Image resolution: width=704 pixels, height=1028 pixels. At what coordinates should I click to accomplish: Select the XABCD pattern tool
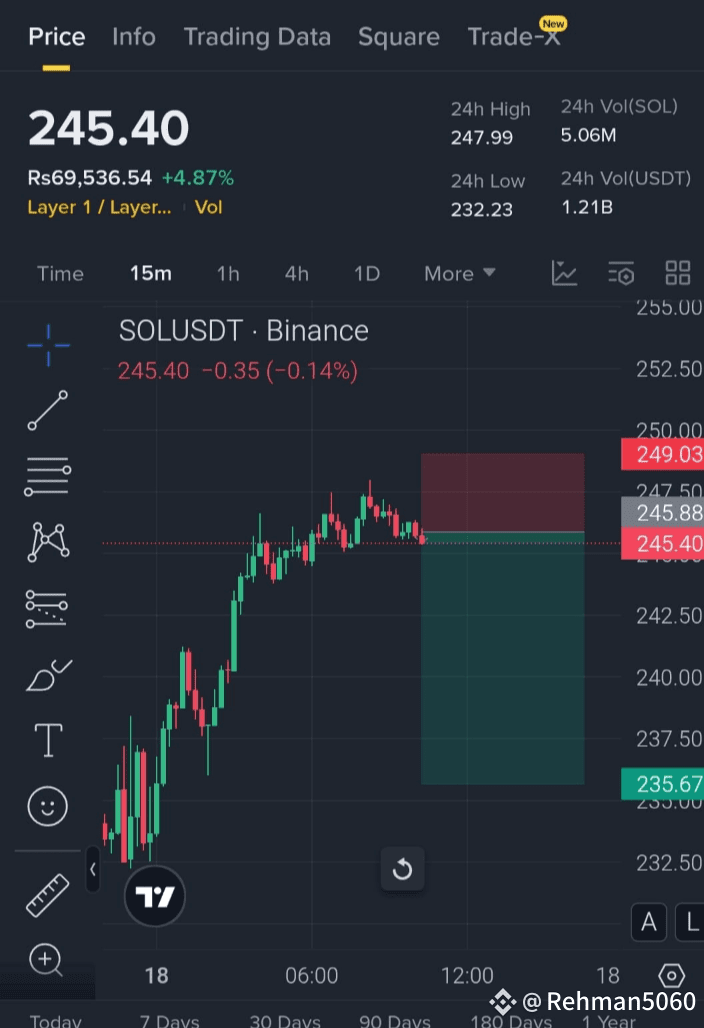48,542
